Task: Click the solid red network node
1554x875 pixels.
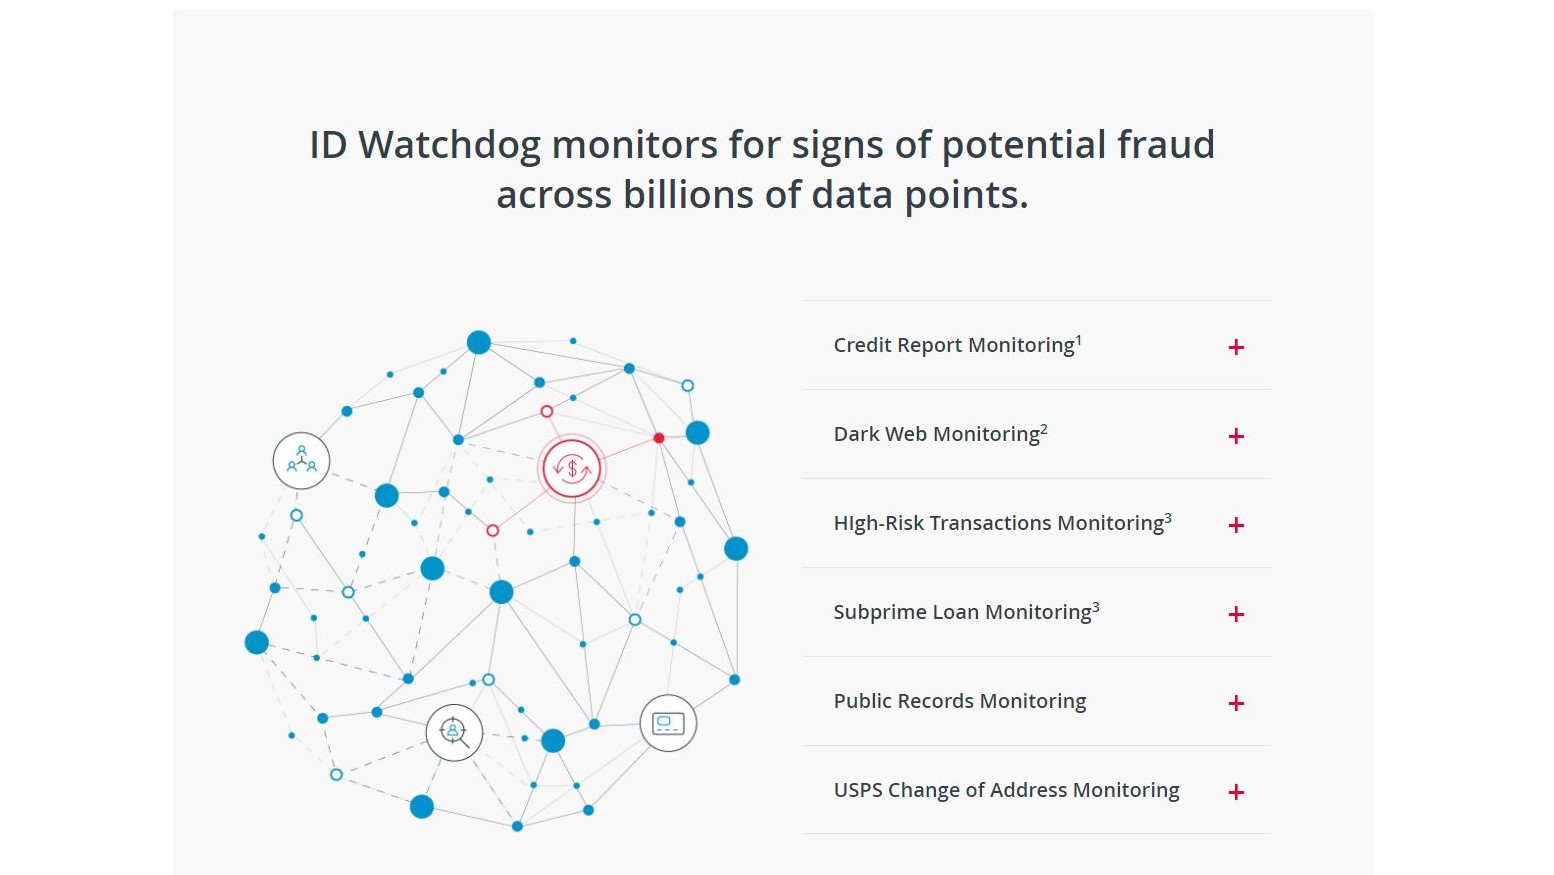Action: pyautogui.click(x=659, y=438)
